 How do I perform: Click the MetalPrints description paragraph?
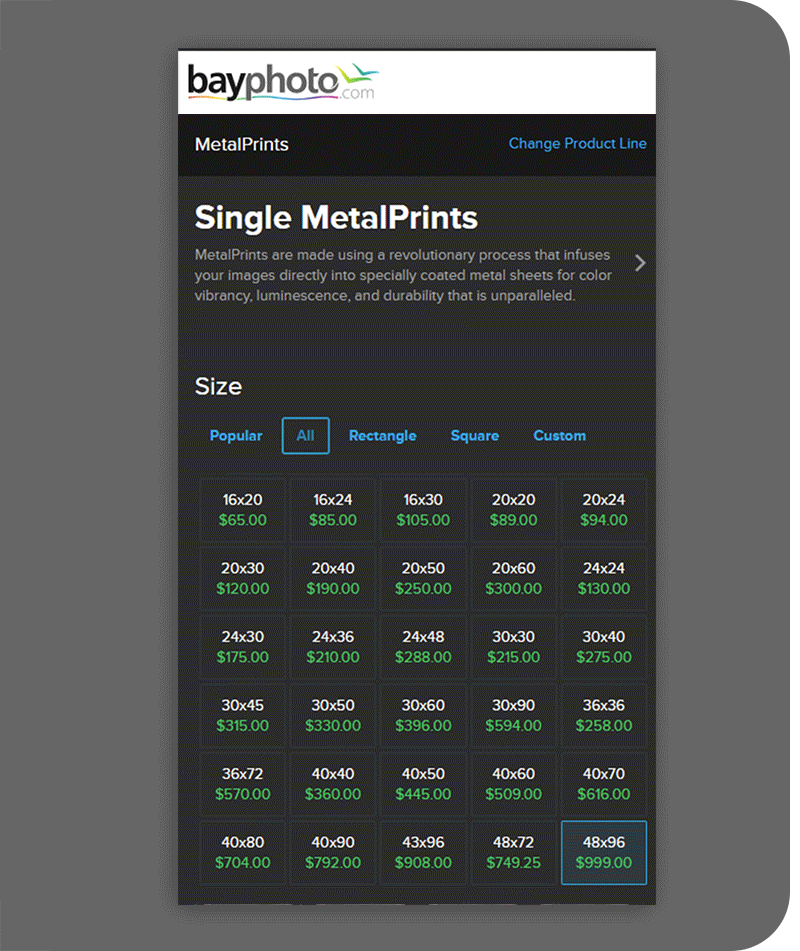pos(403,275)
